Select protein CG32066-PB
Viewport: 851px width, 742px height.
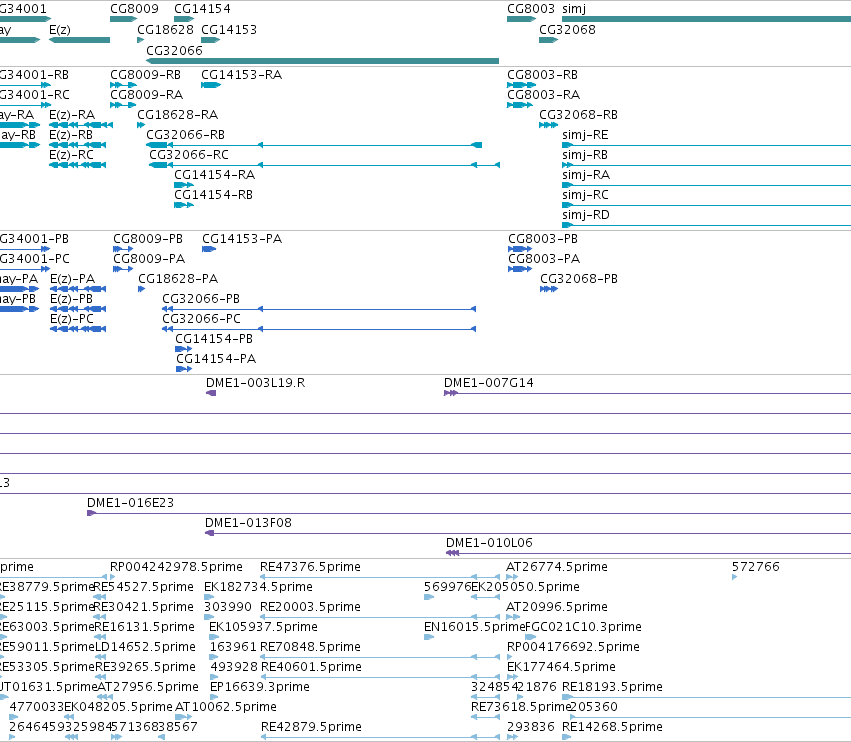tap(319, 309)
